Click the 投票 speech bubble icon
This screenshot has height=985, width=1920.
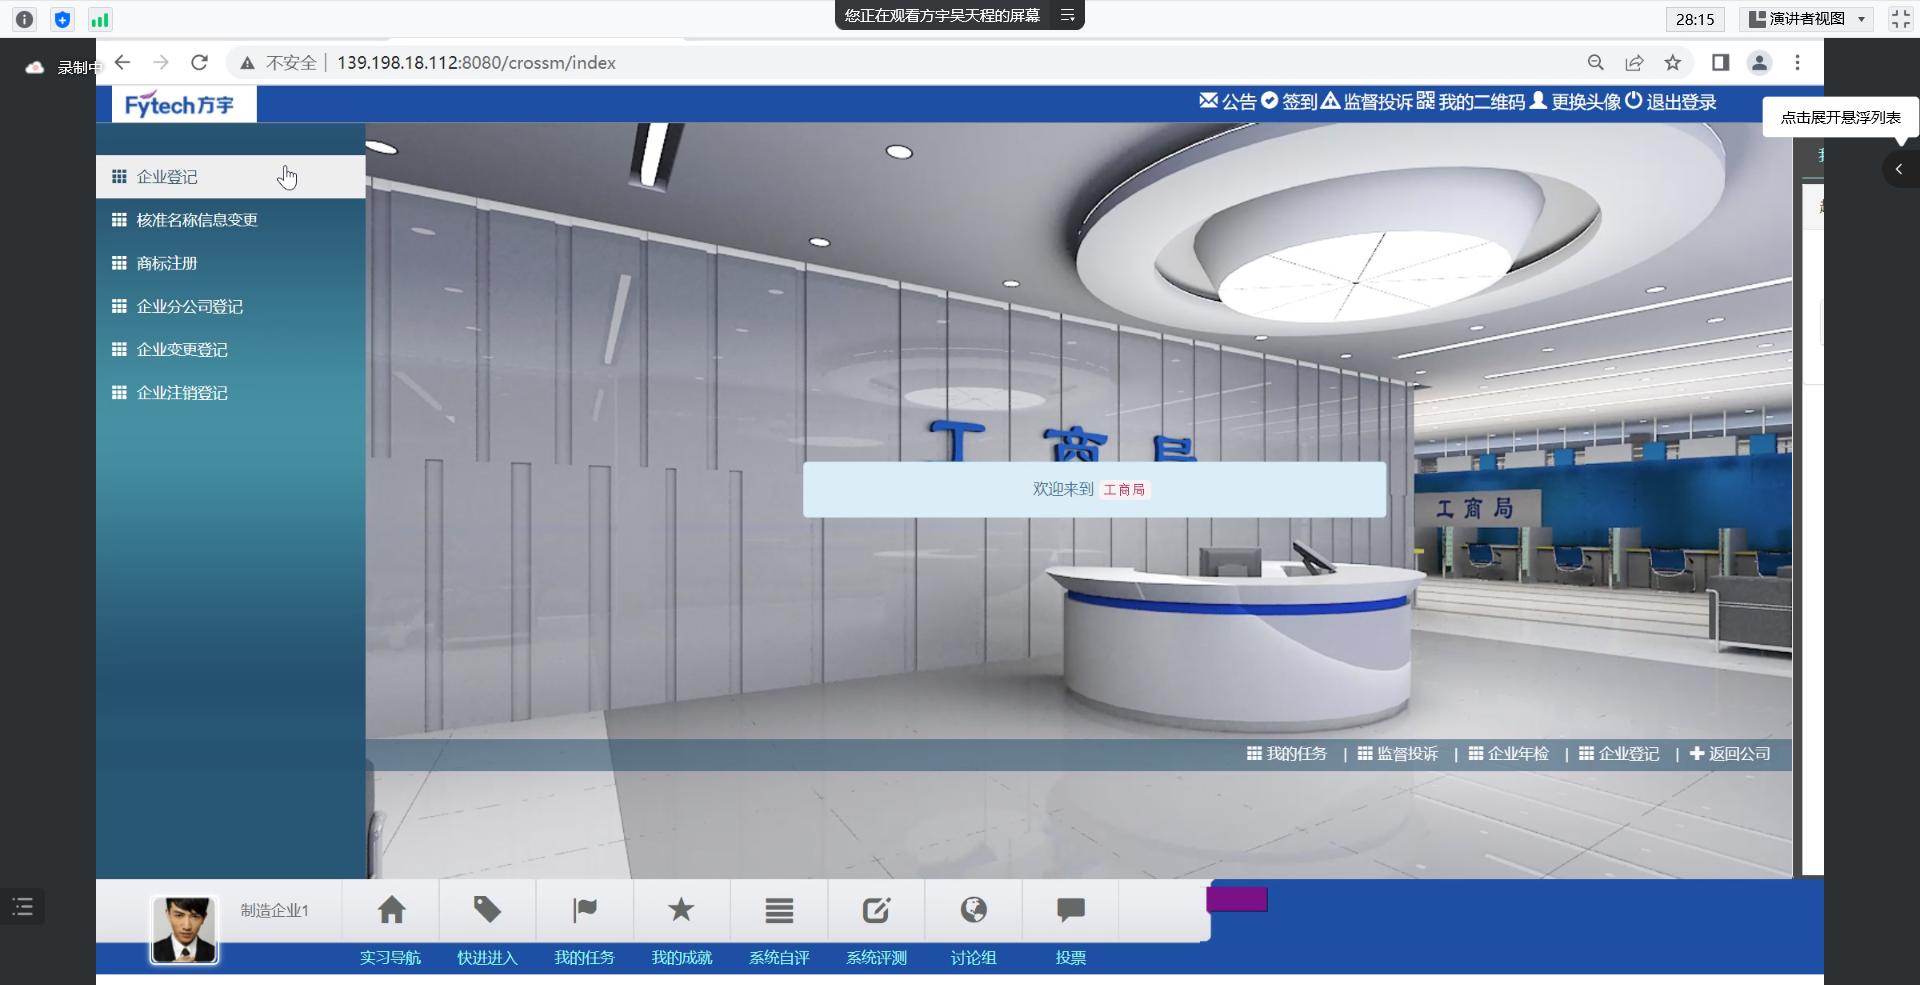1070,910
